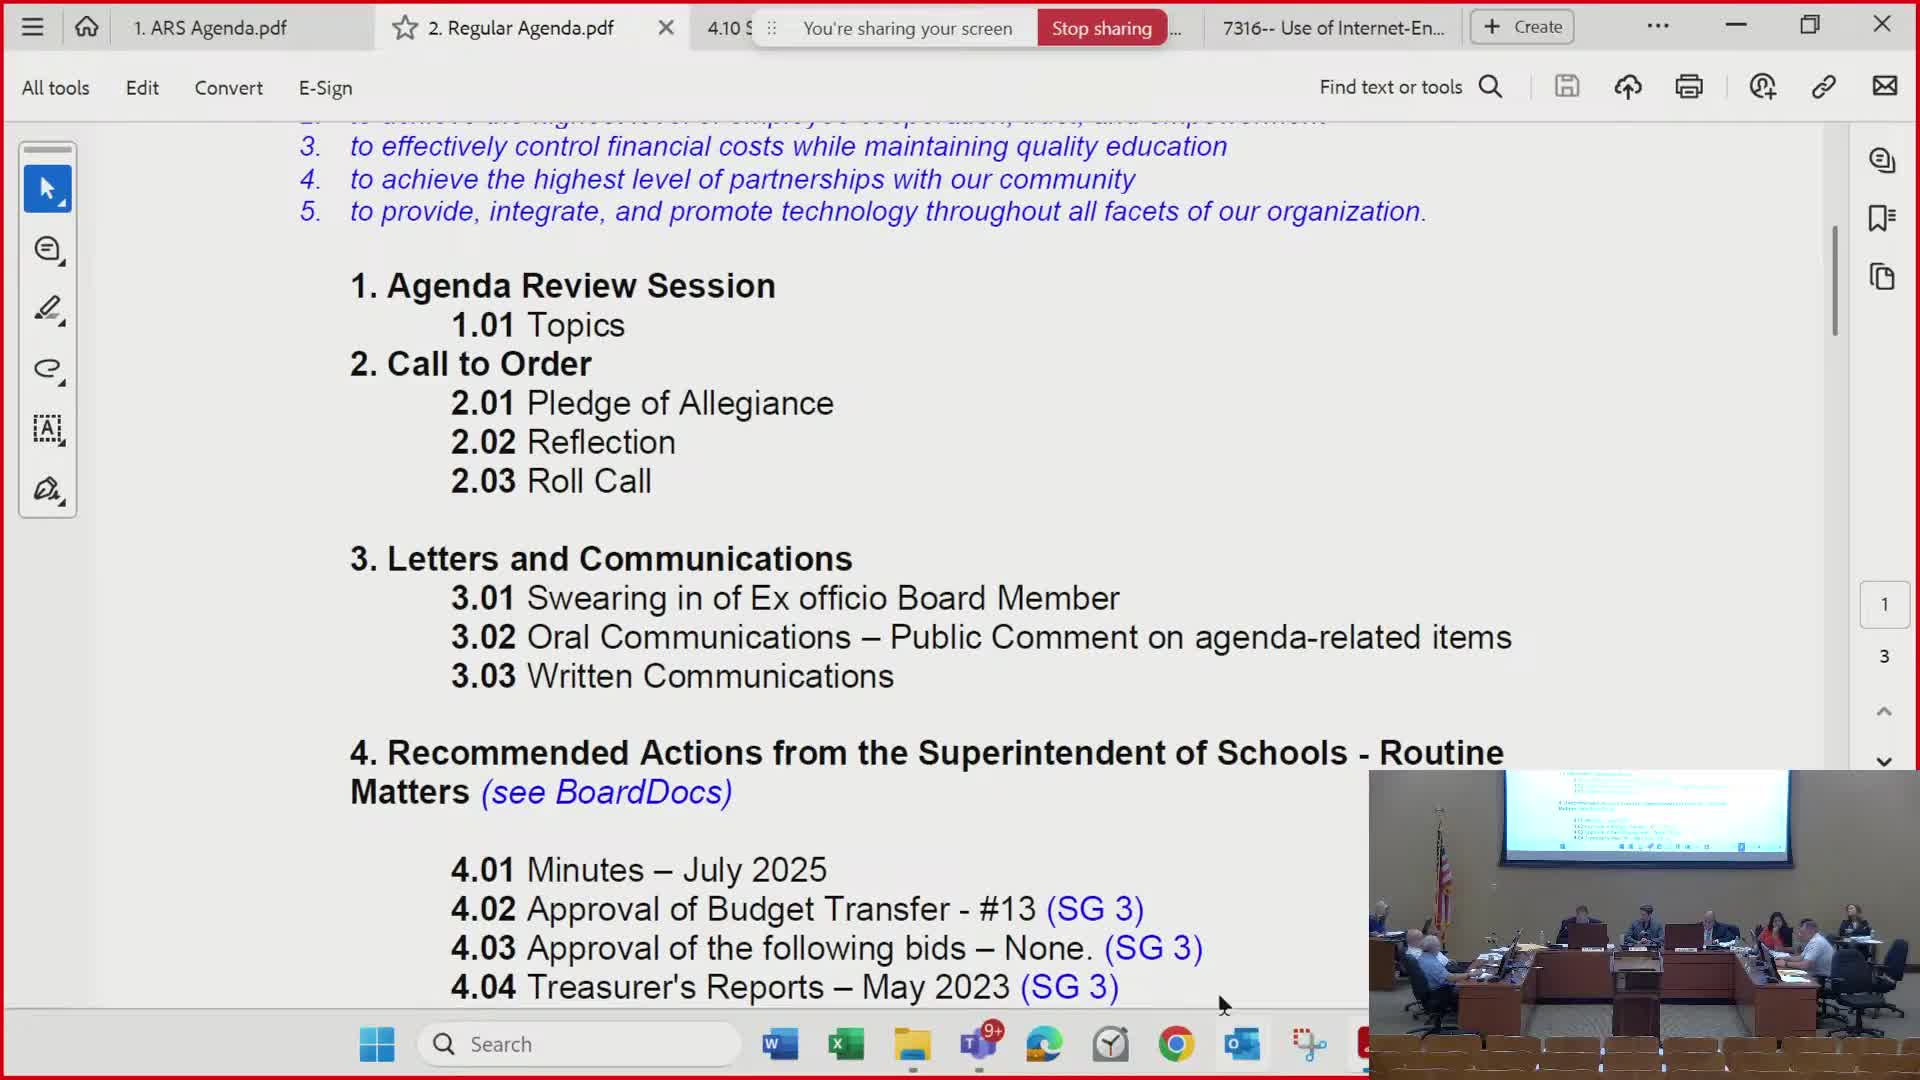
Task: Open Outlook from the taskbar
Action: click(x=1242, y=1044)
